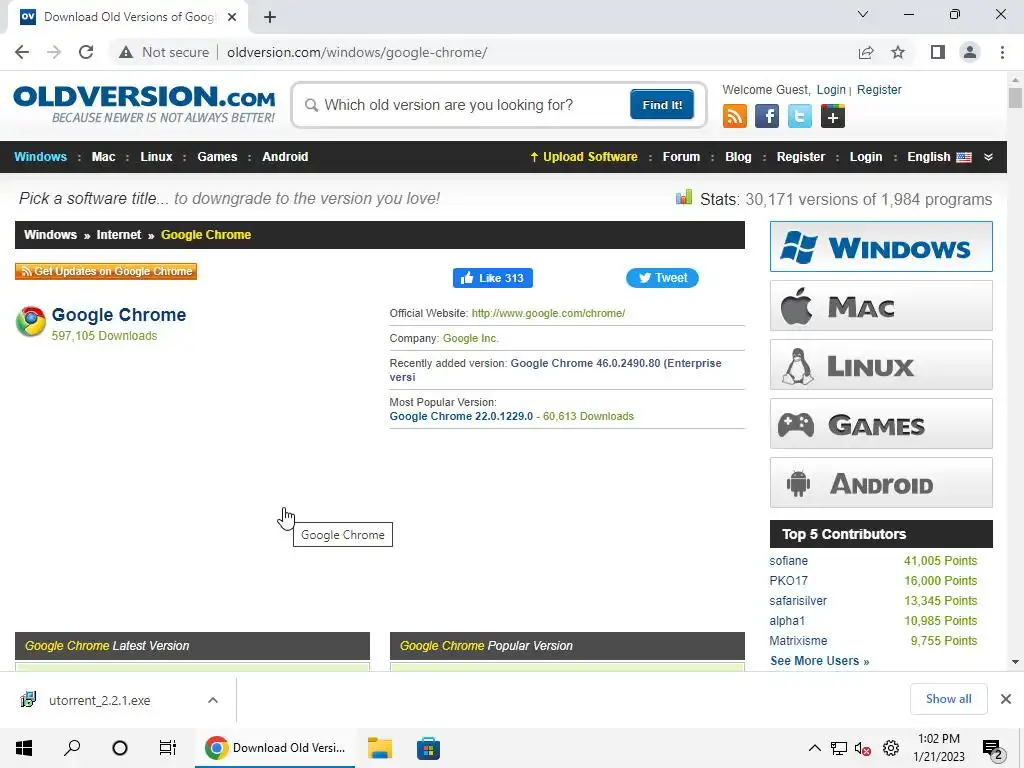
Task: Click the dark plus share icon in the header
Action: point(833,116)
